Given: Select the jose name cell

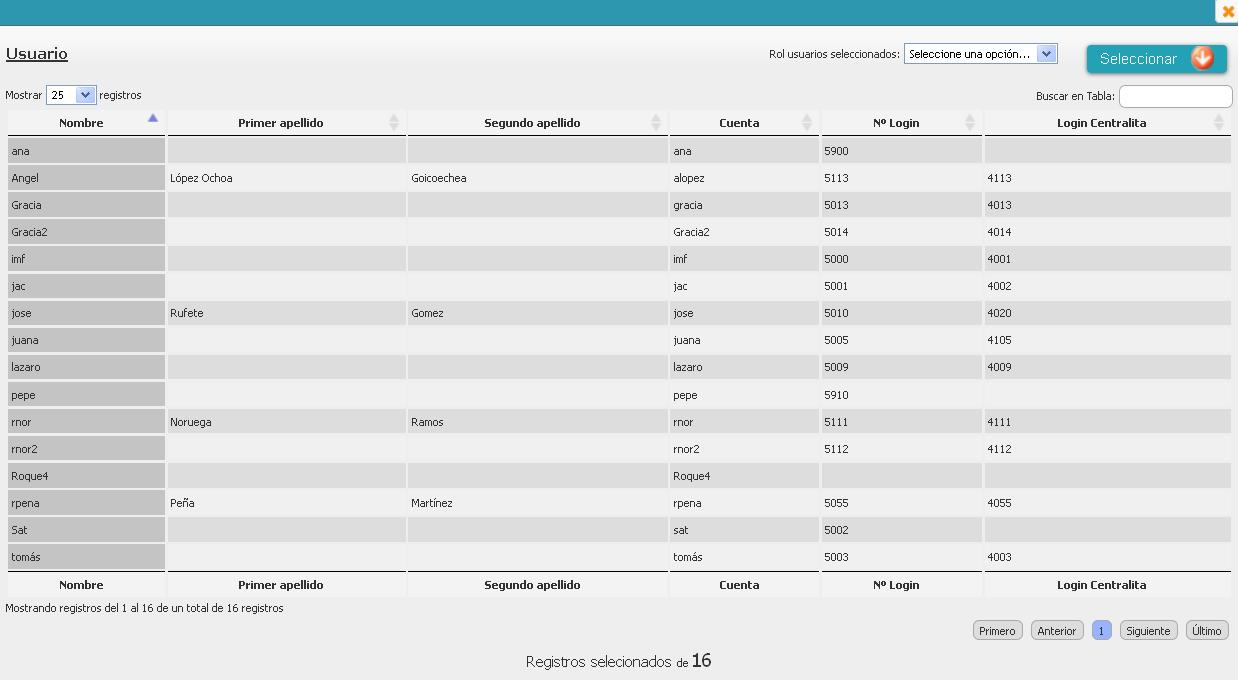Looking at the screenshot, I should tap(86, 313).
